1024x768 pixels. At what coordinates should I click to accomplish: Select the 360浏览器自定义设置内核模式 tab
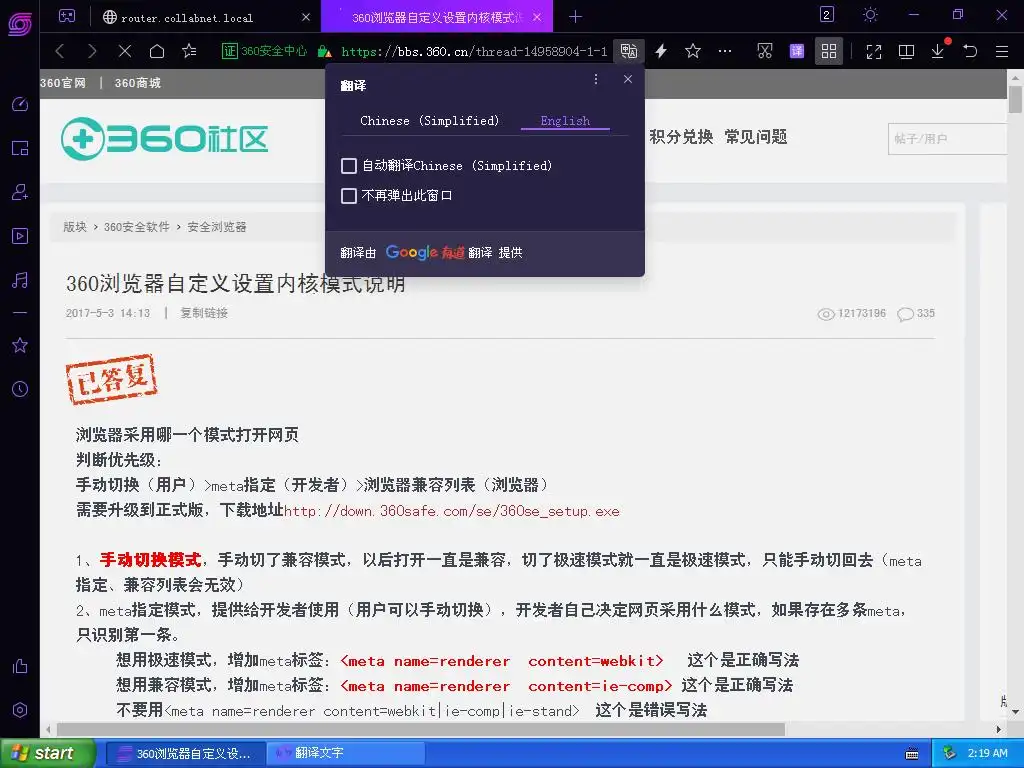(437, 18)
